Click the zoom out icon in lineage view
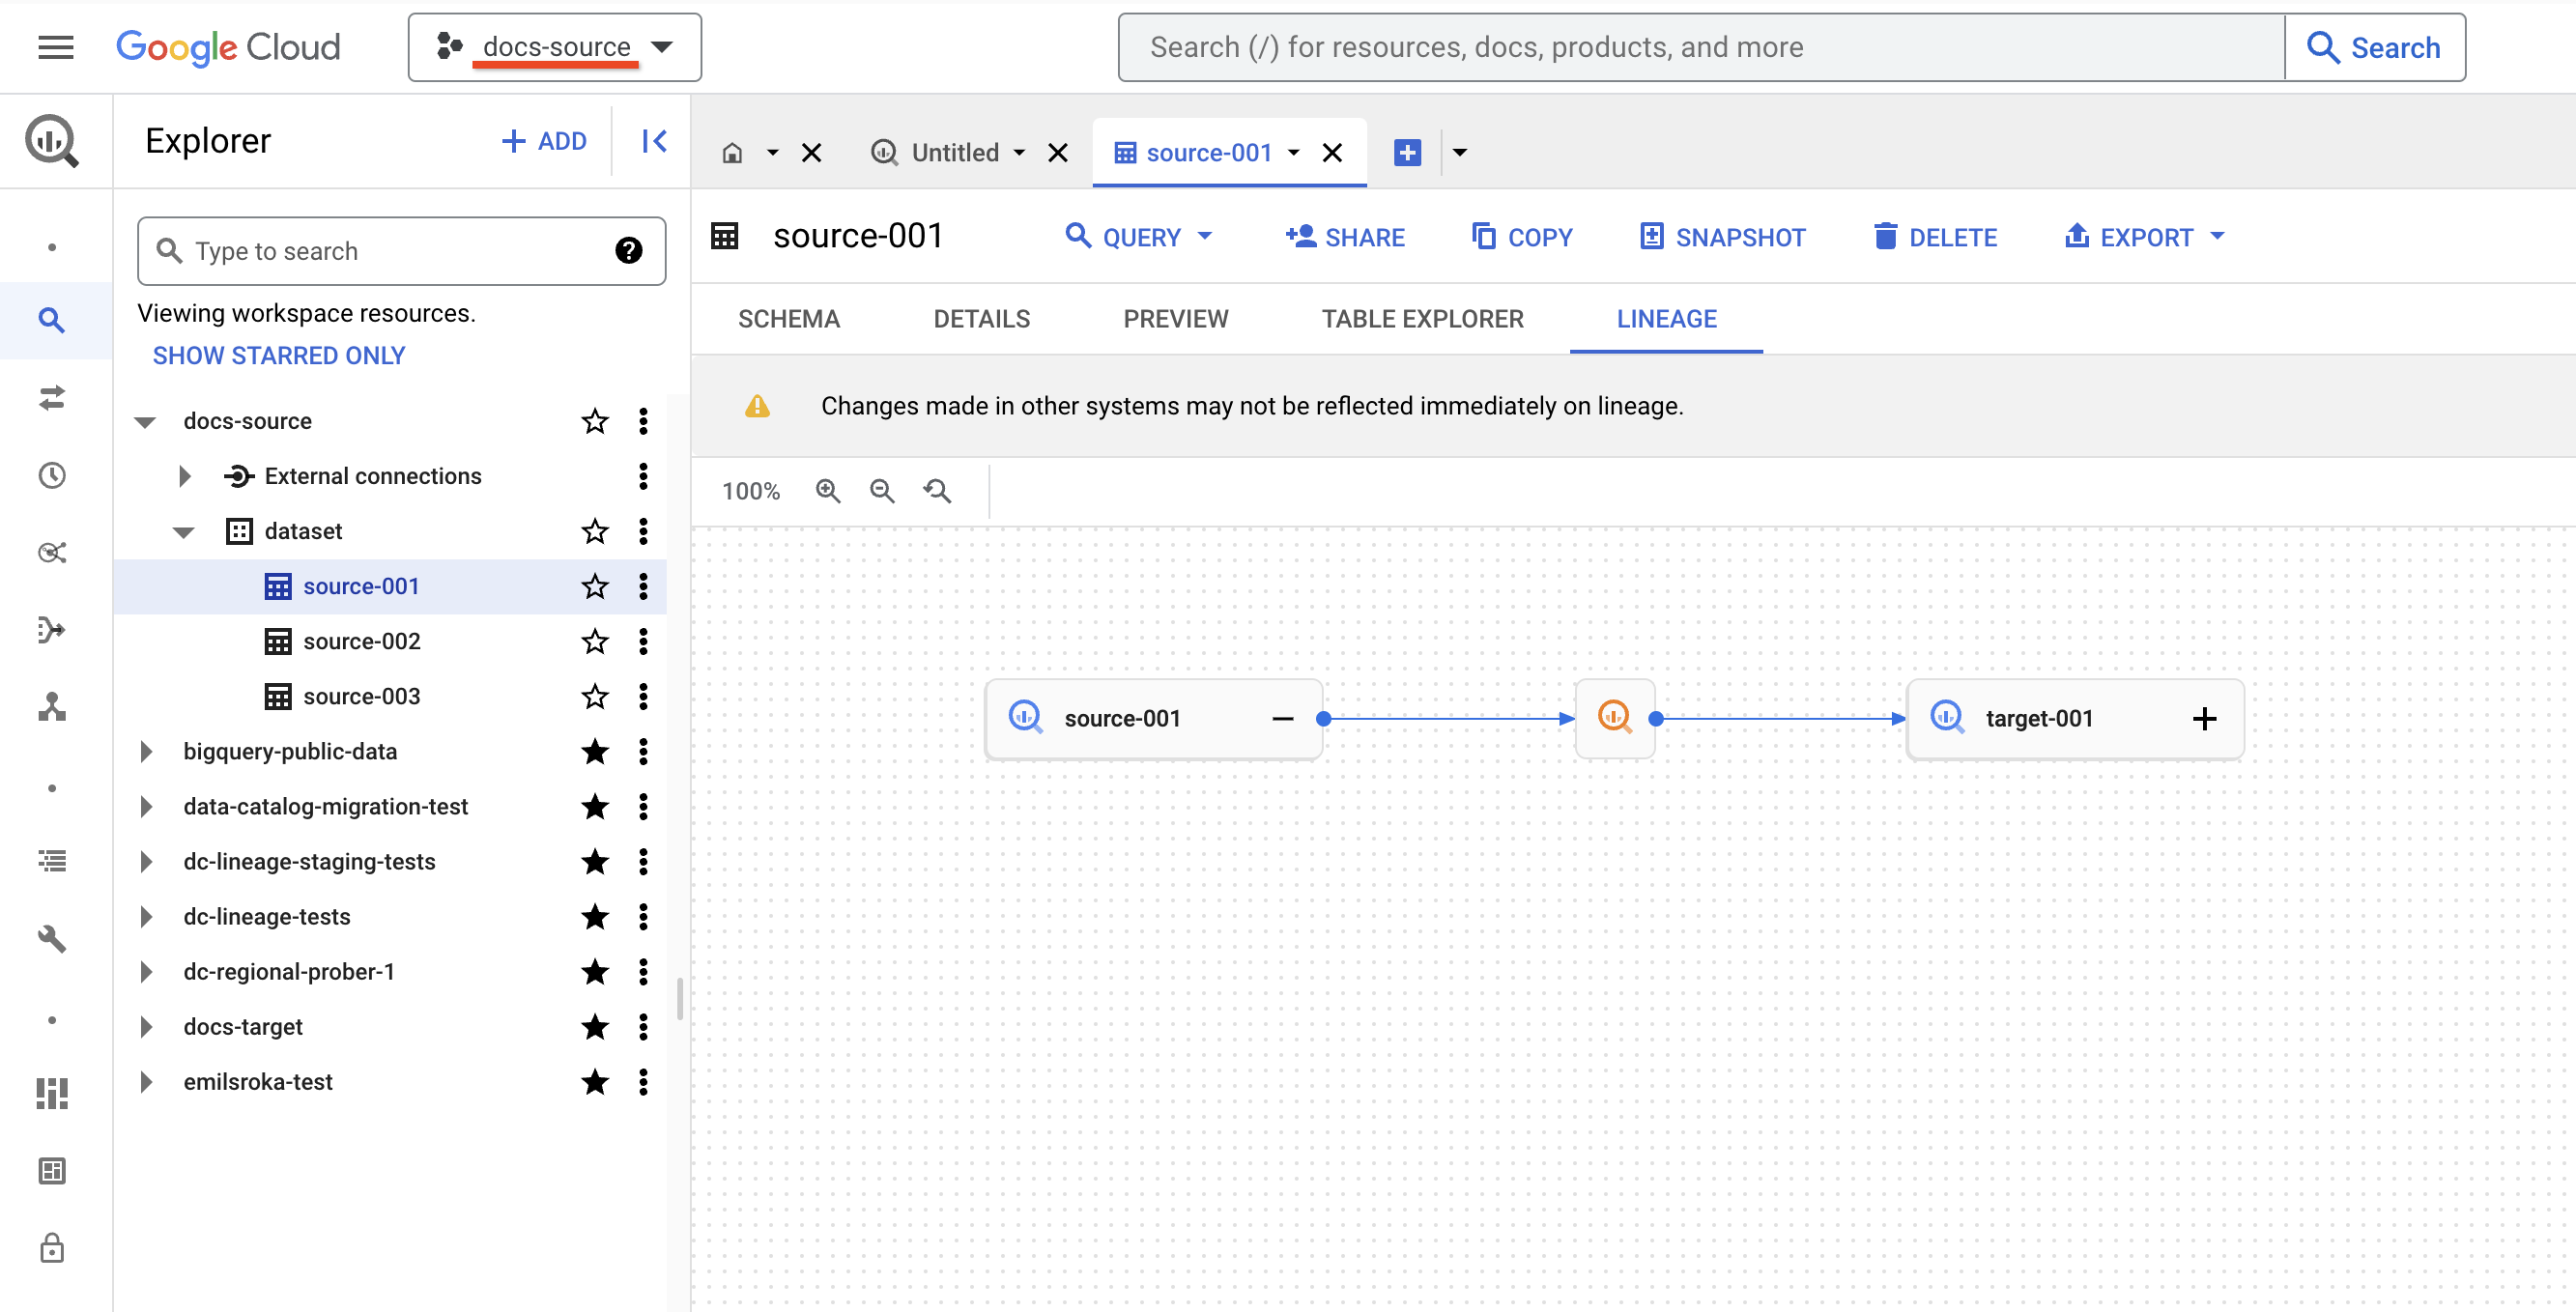Viewport: 2576px width, 1312px height. (x=883, y=491)
